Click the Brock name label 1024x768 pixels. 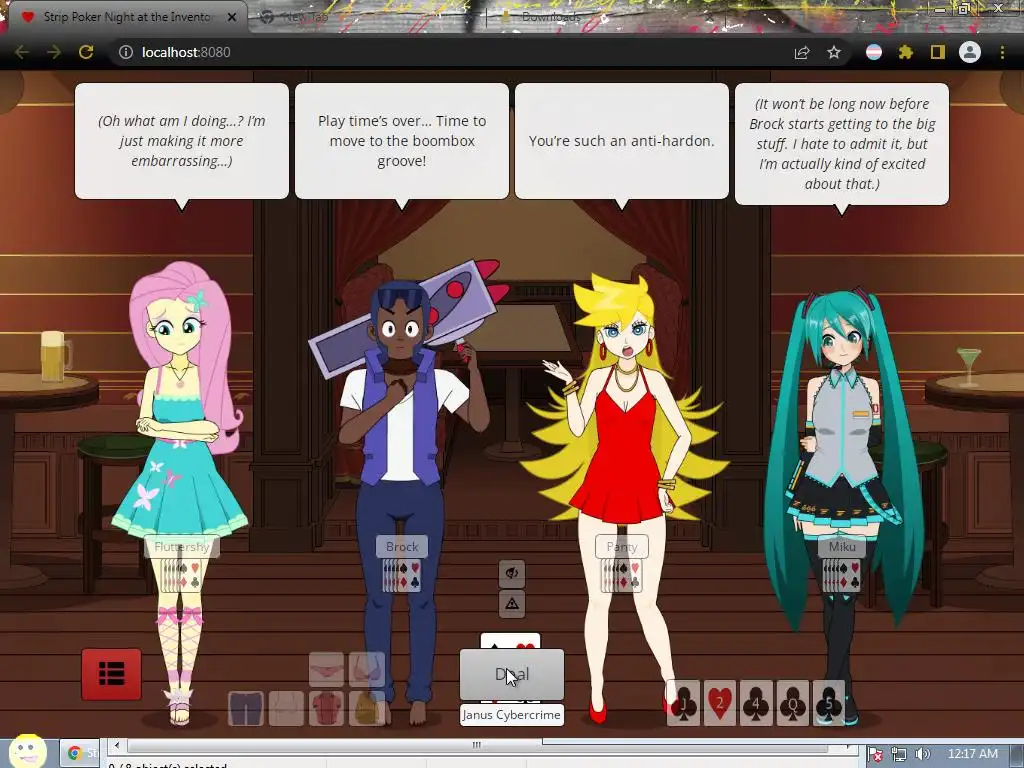pos(402,547)
